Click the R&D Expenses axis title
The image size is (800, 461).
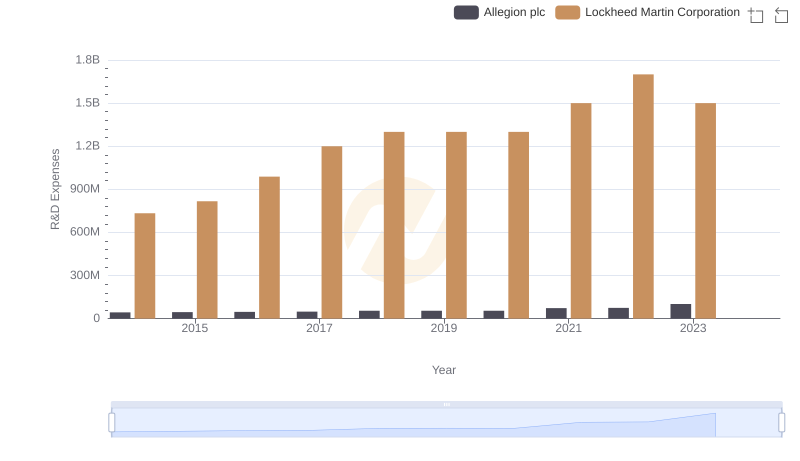pos(55,189)
